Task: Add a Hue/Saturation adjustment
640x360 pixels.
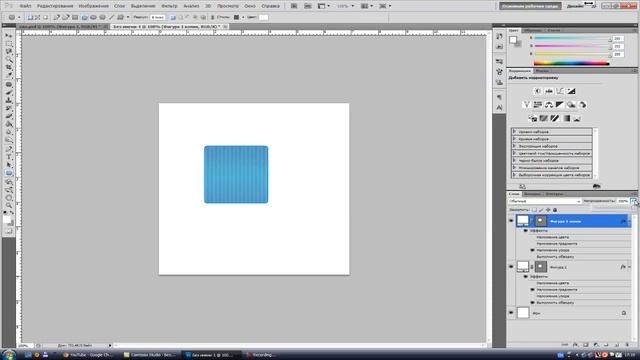Action: (x=538, y=105)
